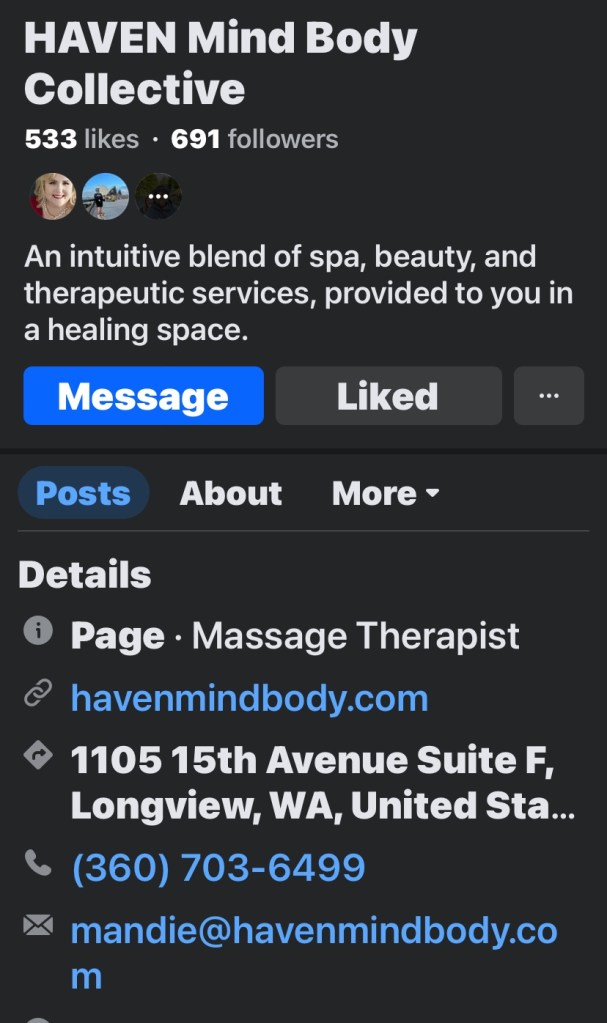607x1023 pixels.
Task: Click the directions arrow icon beside address
Action: tap(38, 756)
